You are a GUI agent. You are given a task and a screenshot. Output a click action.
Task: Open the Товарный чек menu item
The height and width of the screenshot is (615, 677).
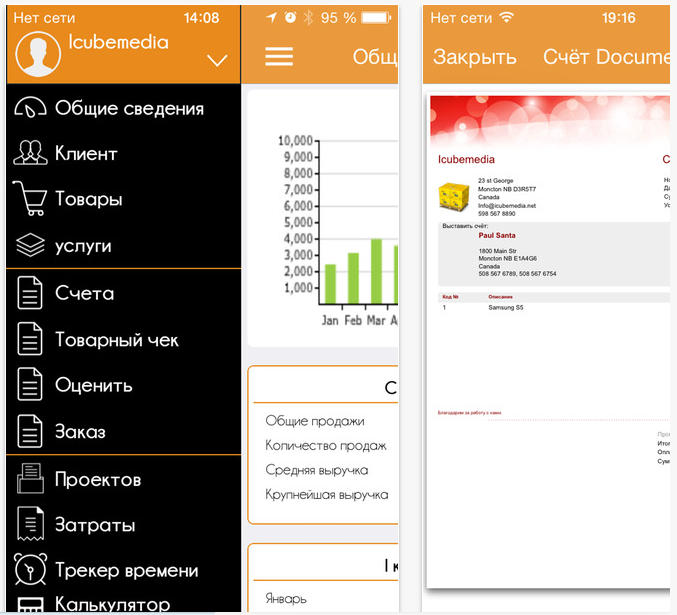(x=116, y=340)
